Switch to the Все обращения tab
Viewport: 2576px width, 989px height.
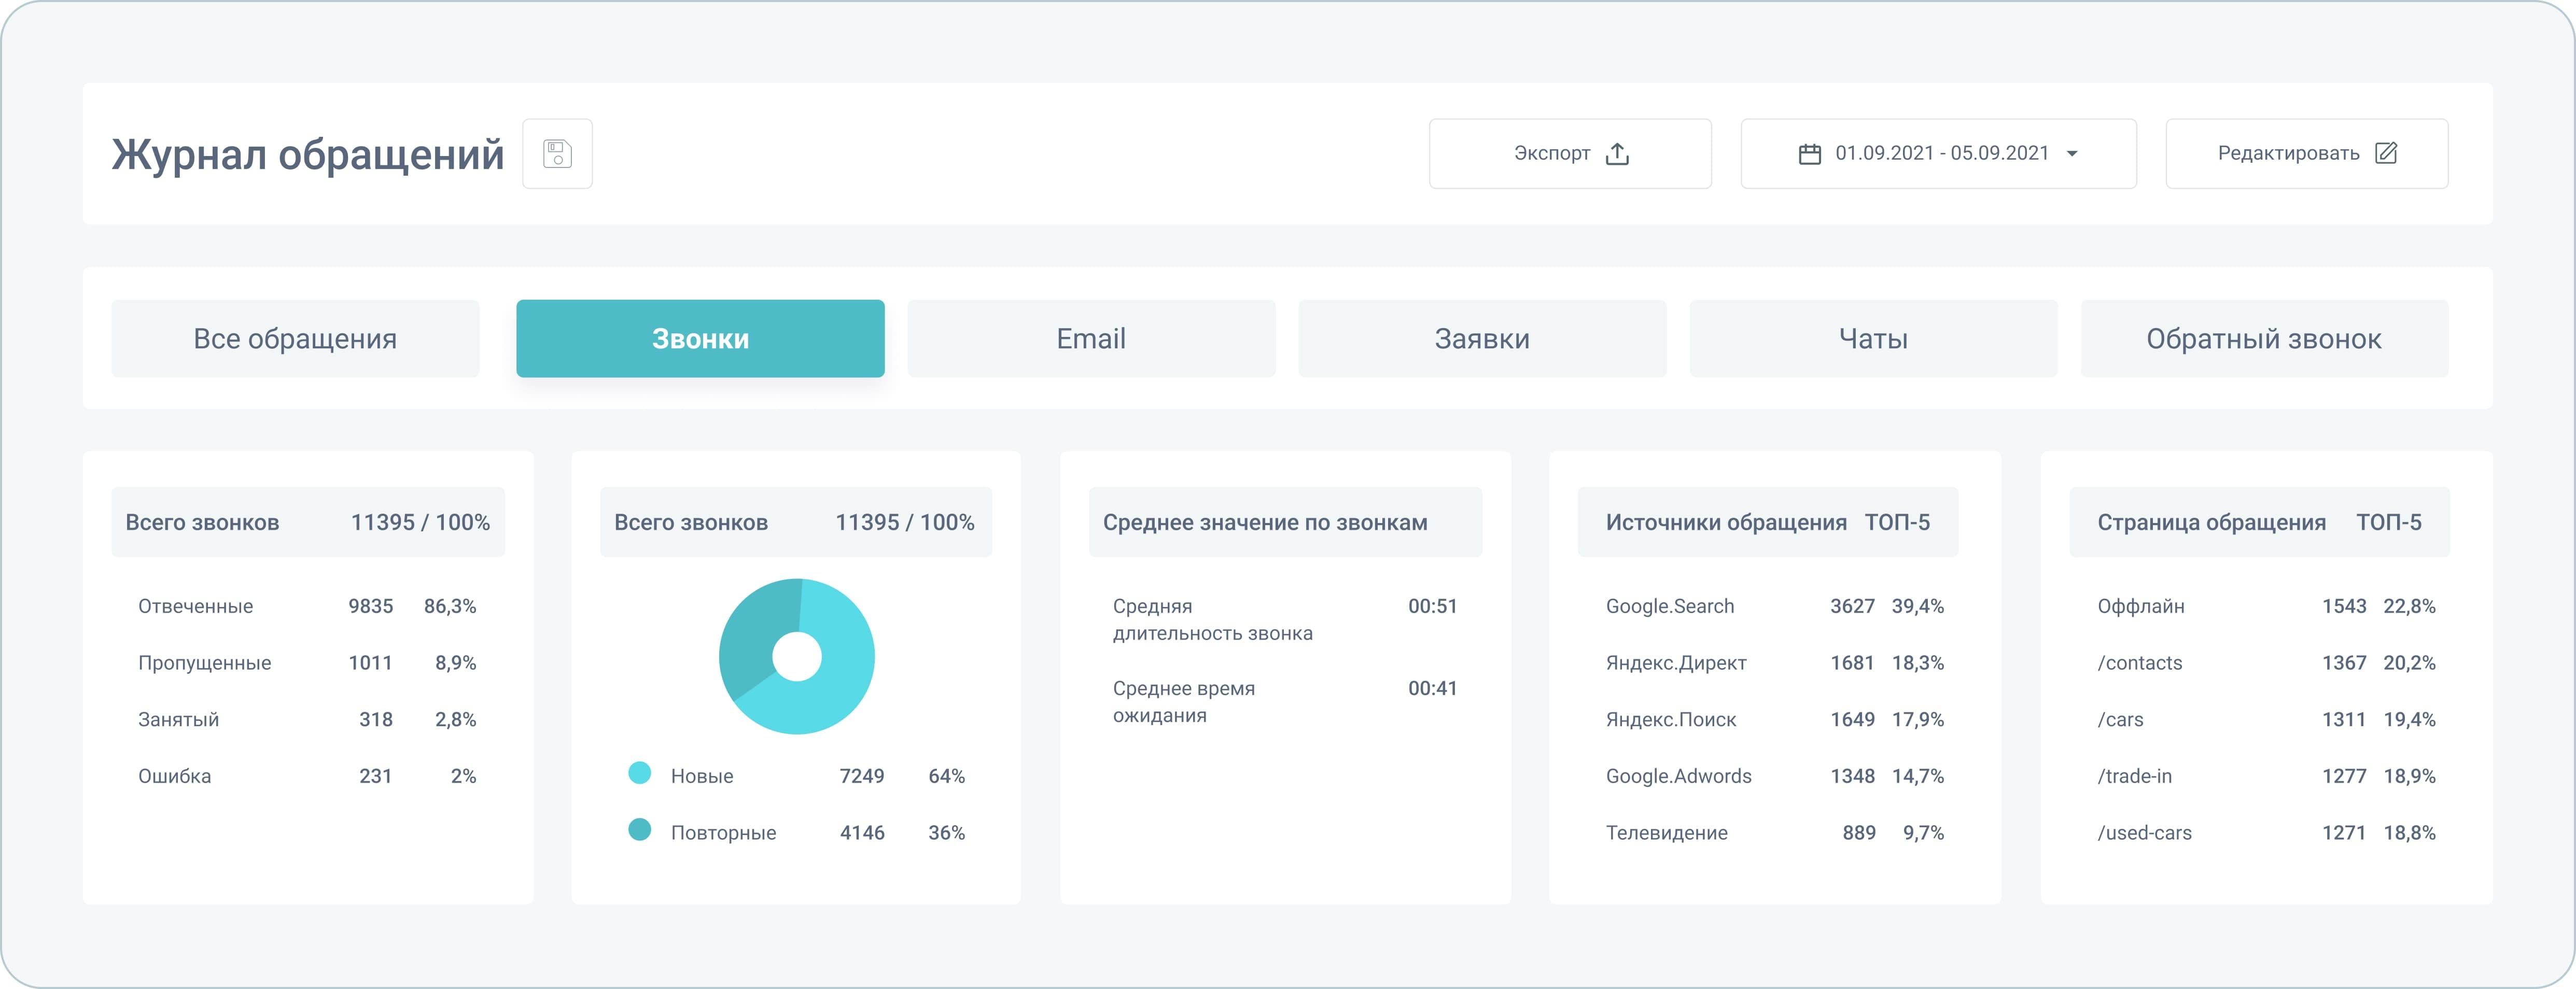click(x=295, y=338)
